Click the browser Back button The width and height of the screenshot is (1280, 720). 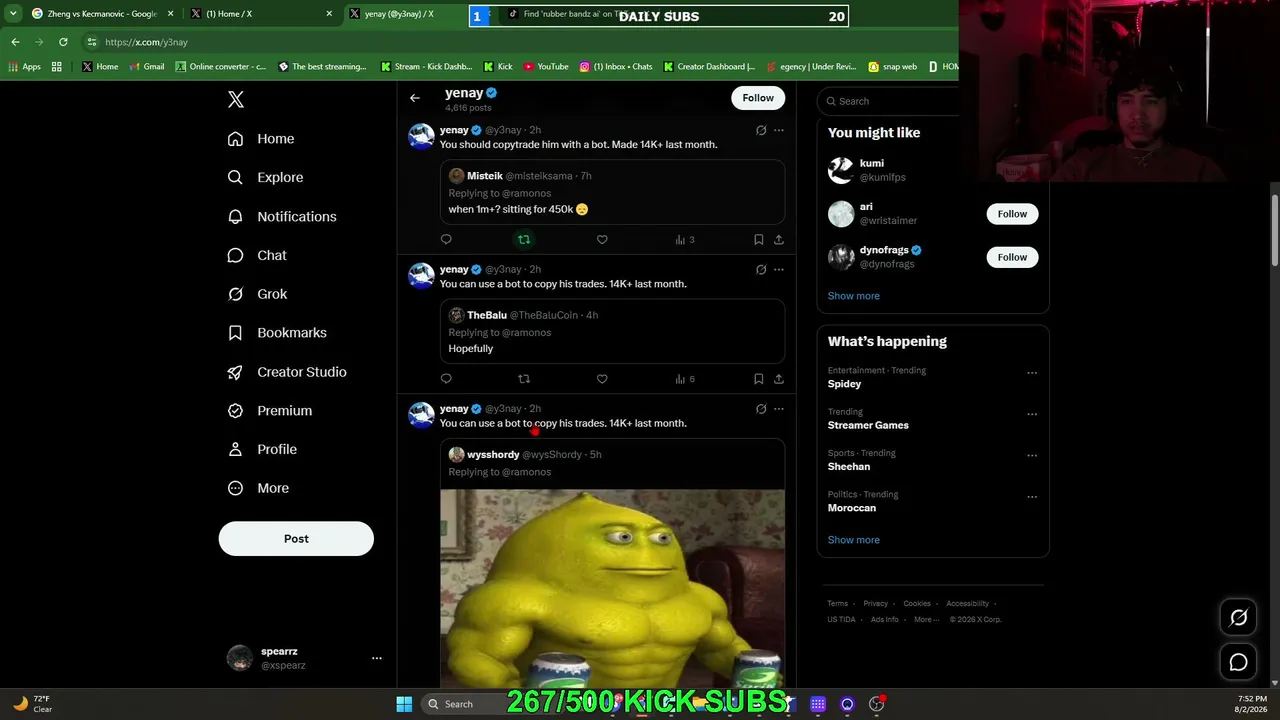15,42
